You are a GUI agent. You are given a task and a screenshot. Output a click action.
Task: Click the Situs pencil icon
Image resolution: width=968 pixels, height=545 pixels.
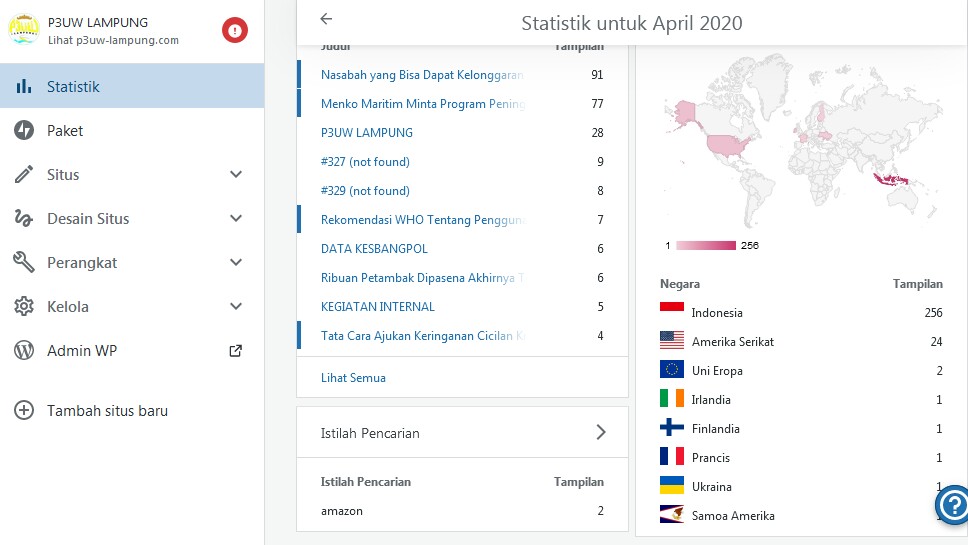click(24, 175)
